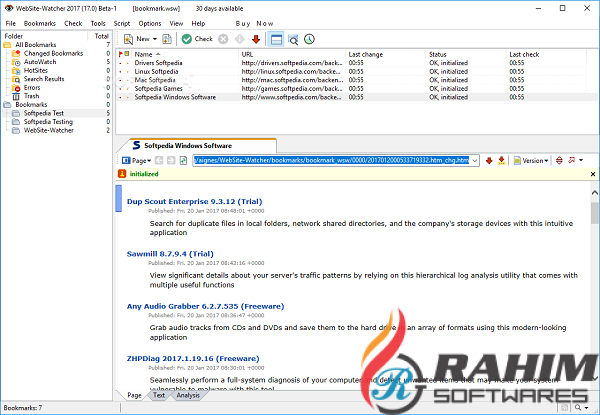Image resolution: width=600 pixels, height=415 pixels.
Task: Switch to the Text tab at the bottom
Action: coord(158,396)
